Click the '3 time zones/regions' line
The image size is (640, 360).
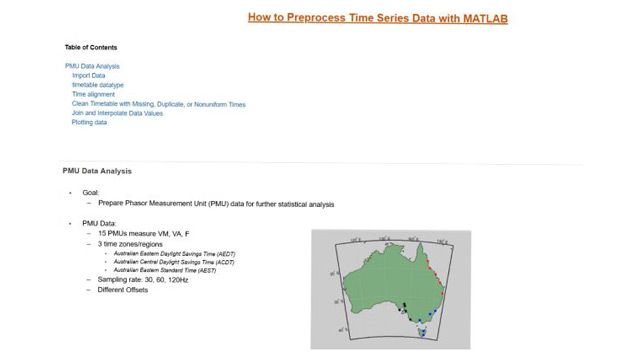tap(130, 244)
